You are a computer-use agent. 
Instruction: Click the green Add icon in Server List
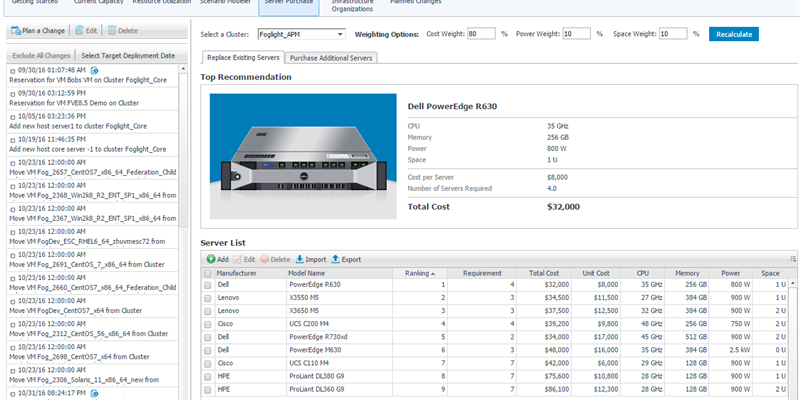[211, 259]
